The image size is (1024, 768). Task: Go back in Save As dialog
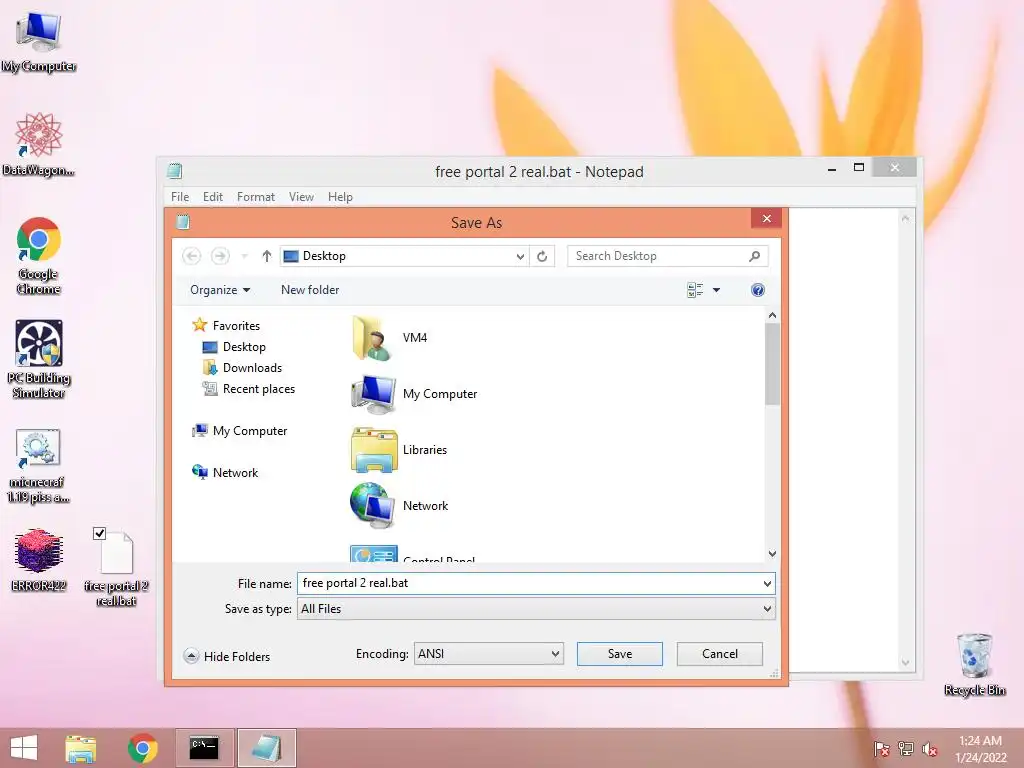(x=191, y=256)
